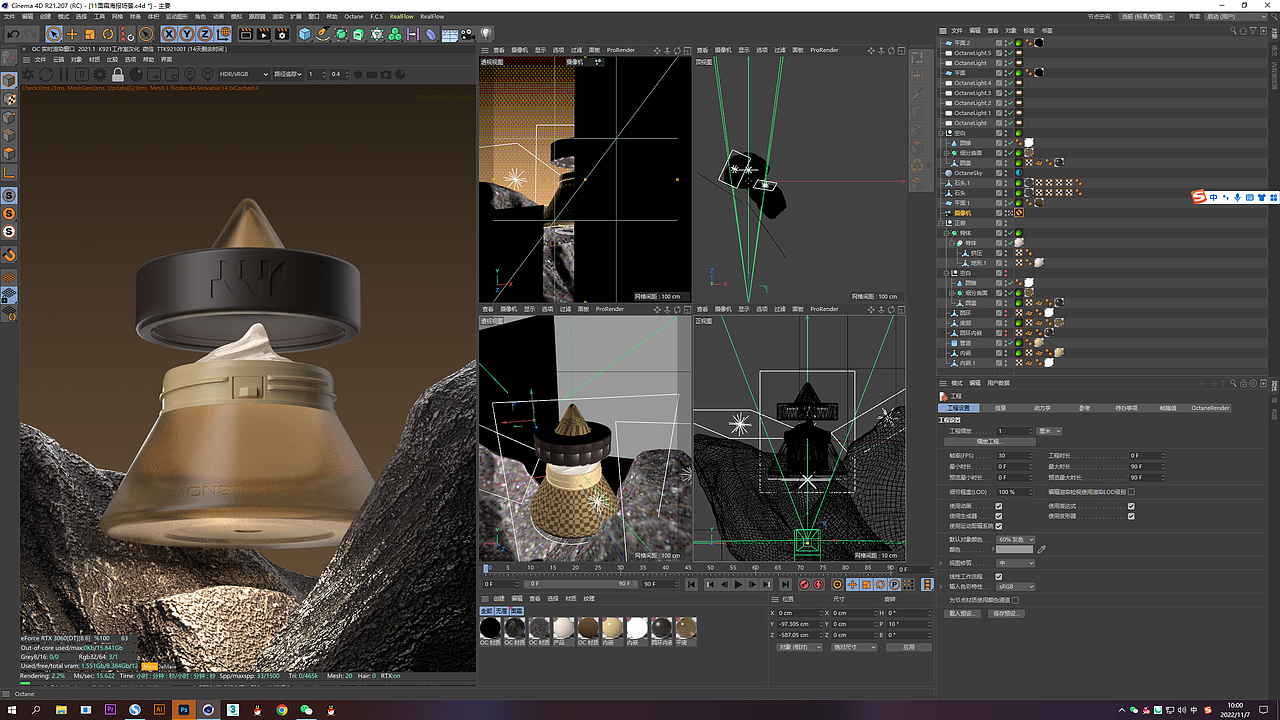This screenshot has width=1280, height=720.
Task: Toggle visibility dot next to 石头.1 object
Action: (1005, 182)
